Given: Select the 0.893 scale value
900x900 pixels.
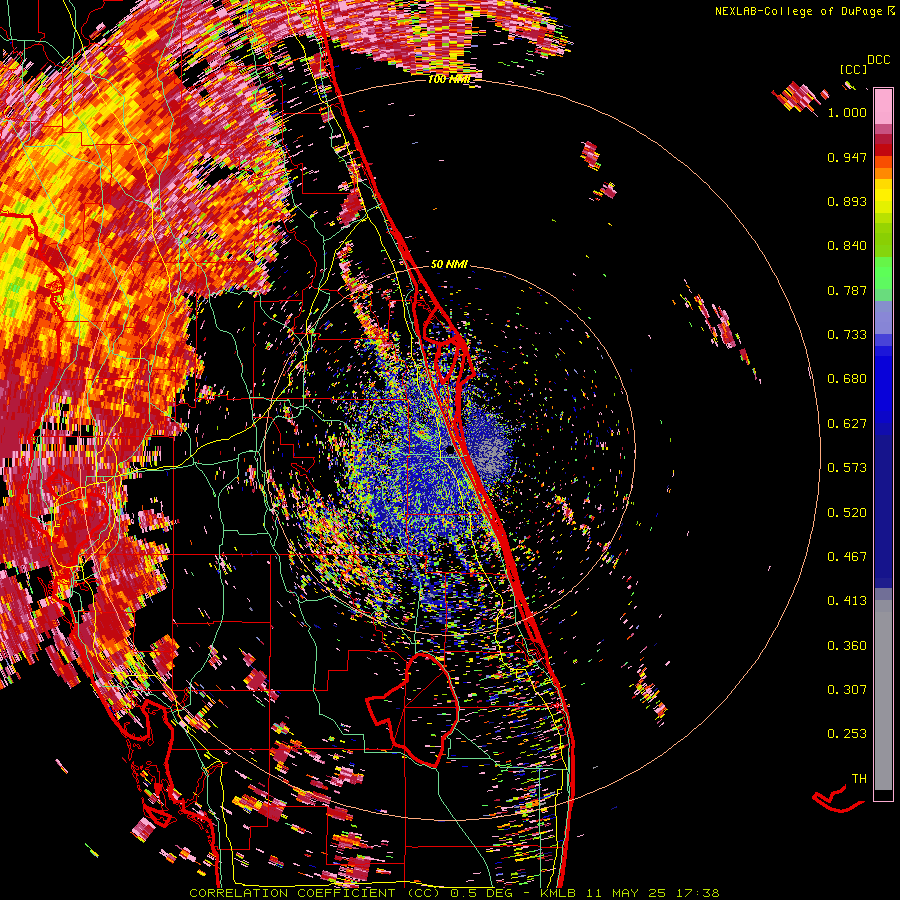Looking at the screenshot, I should click(847, 201).
